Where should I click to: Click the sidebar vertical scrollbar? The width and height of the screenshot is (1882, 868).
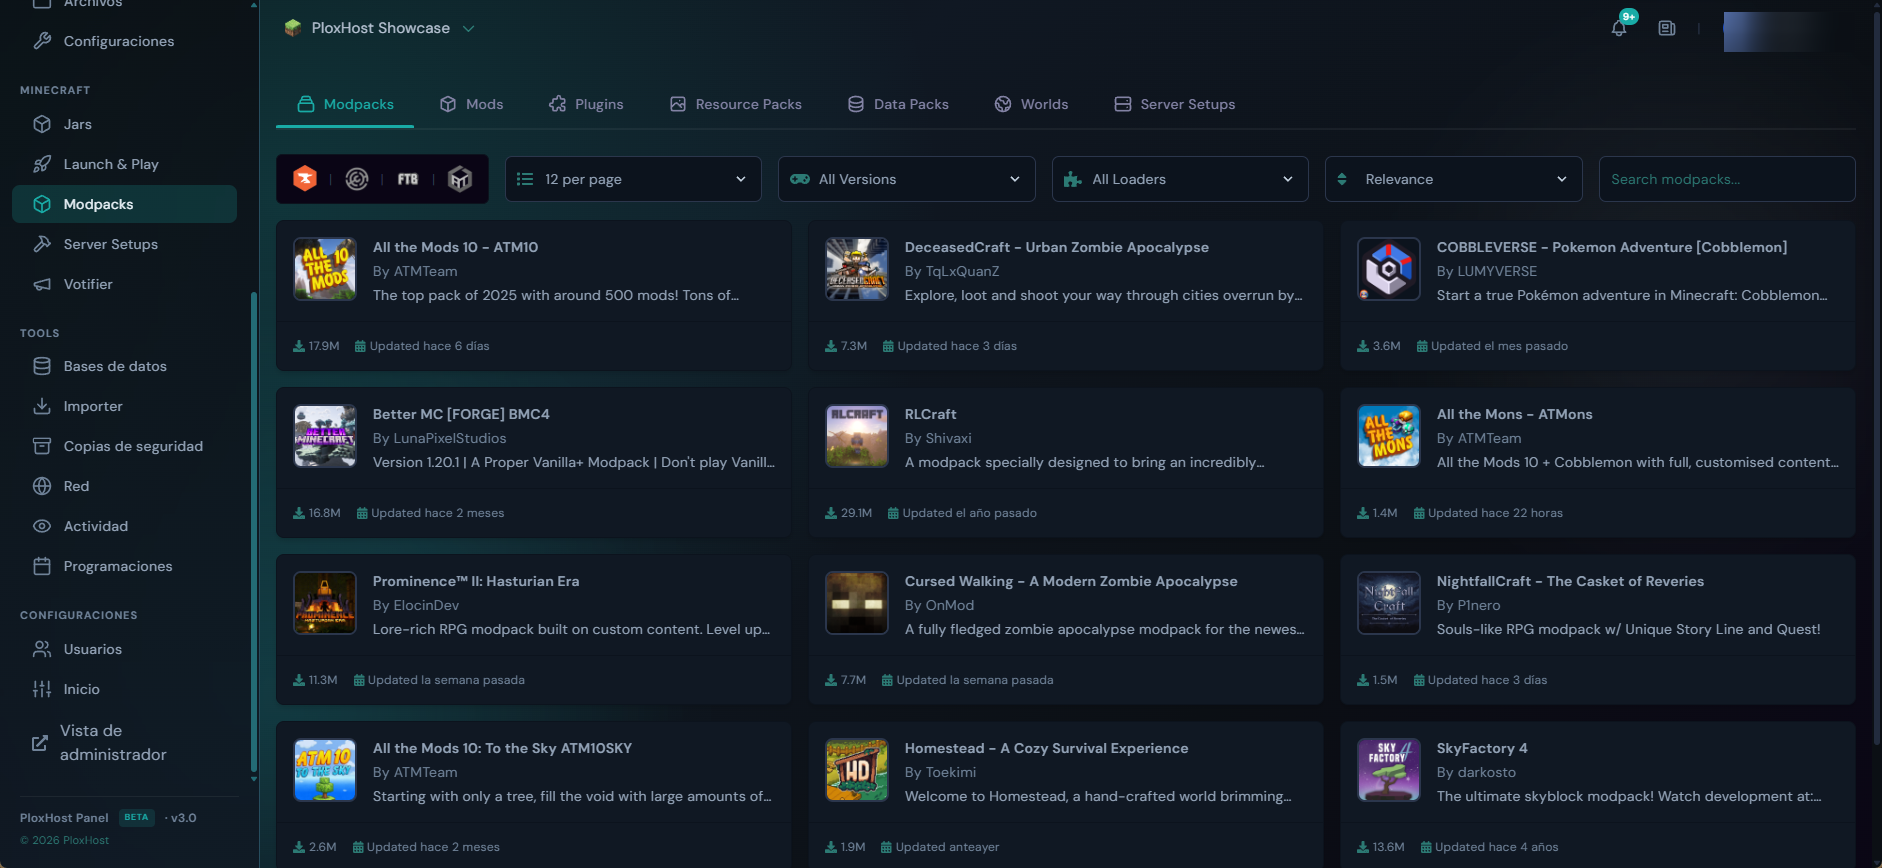pyautogui.click(x=254, y=530)
